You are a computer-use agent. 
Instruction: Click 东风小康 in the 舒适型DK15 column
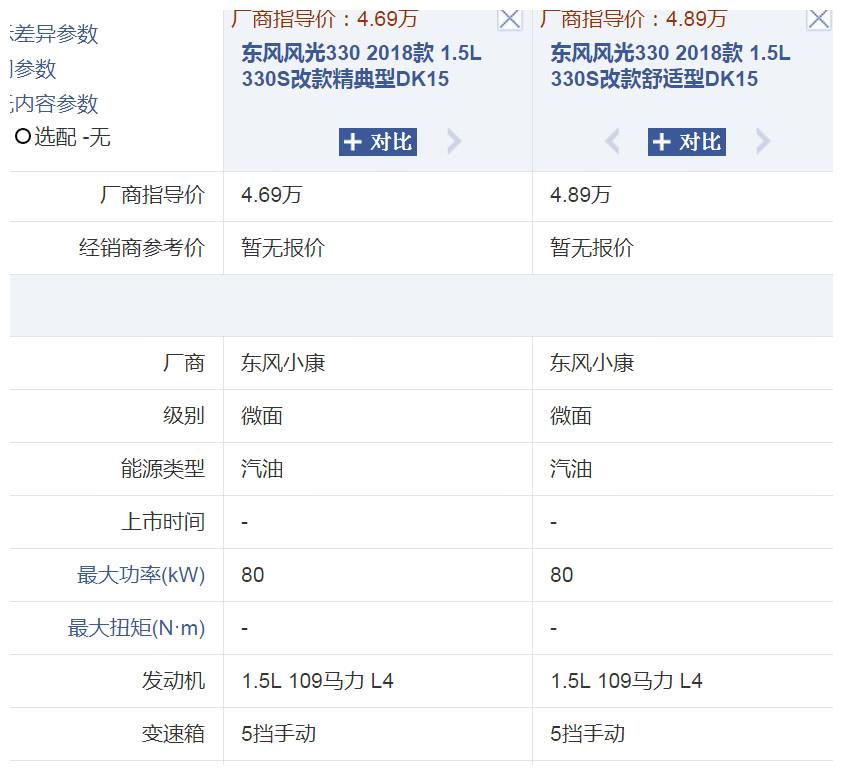(x=592, y=363)
